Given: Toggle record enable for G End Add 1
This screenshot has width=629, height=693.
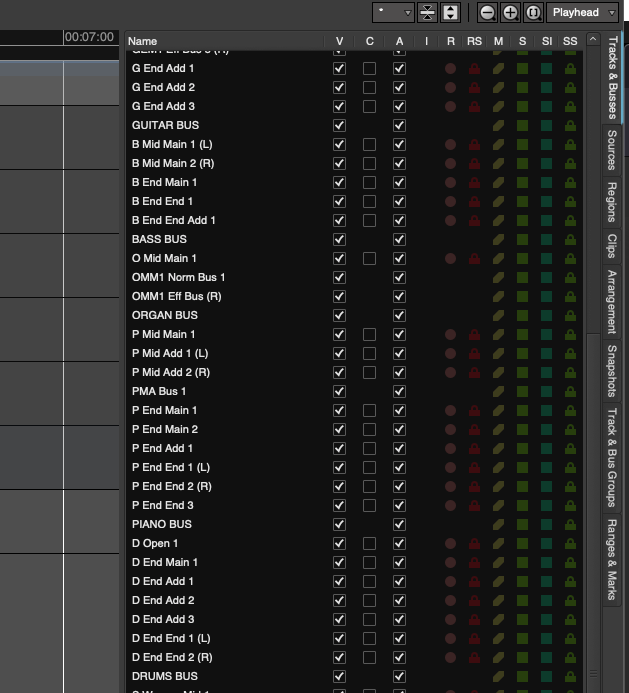Looking at the screenshot, I should point(450,68).
